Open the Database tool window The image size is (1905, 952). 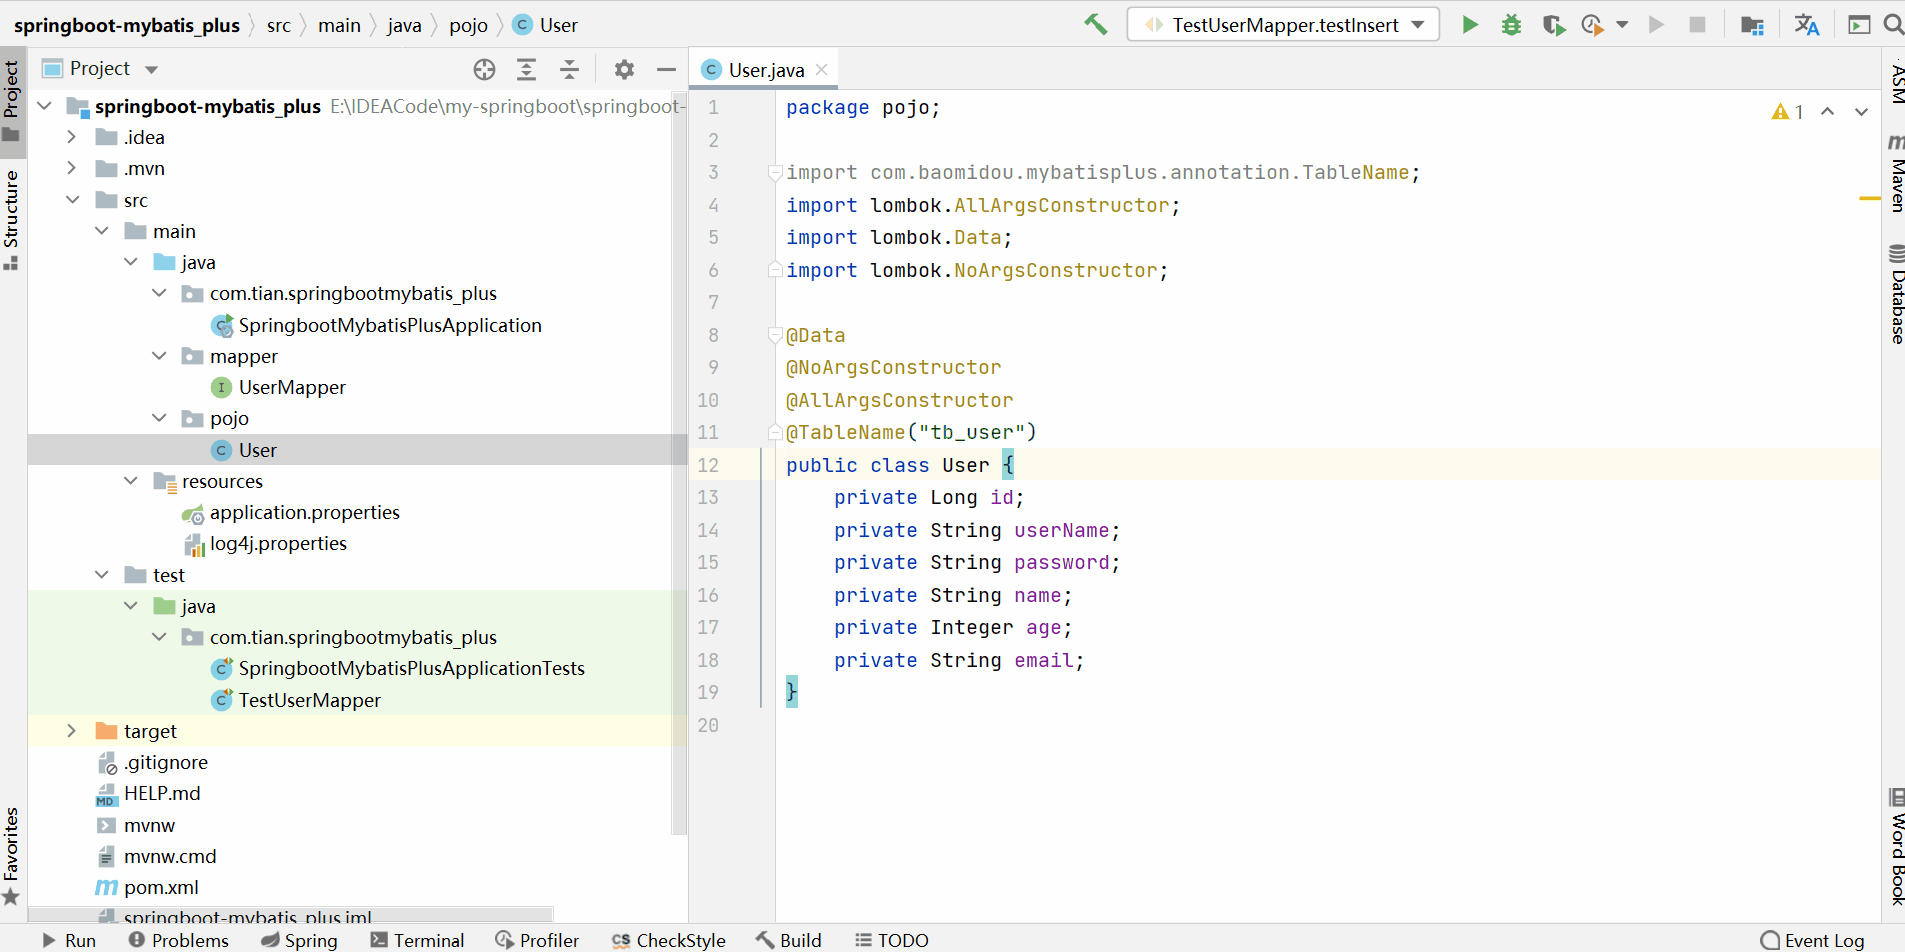click(1896, 293)
